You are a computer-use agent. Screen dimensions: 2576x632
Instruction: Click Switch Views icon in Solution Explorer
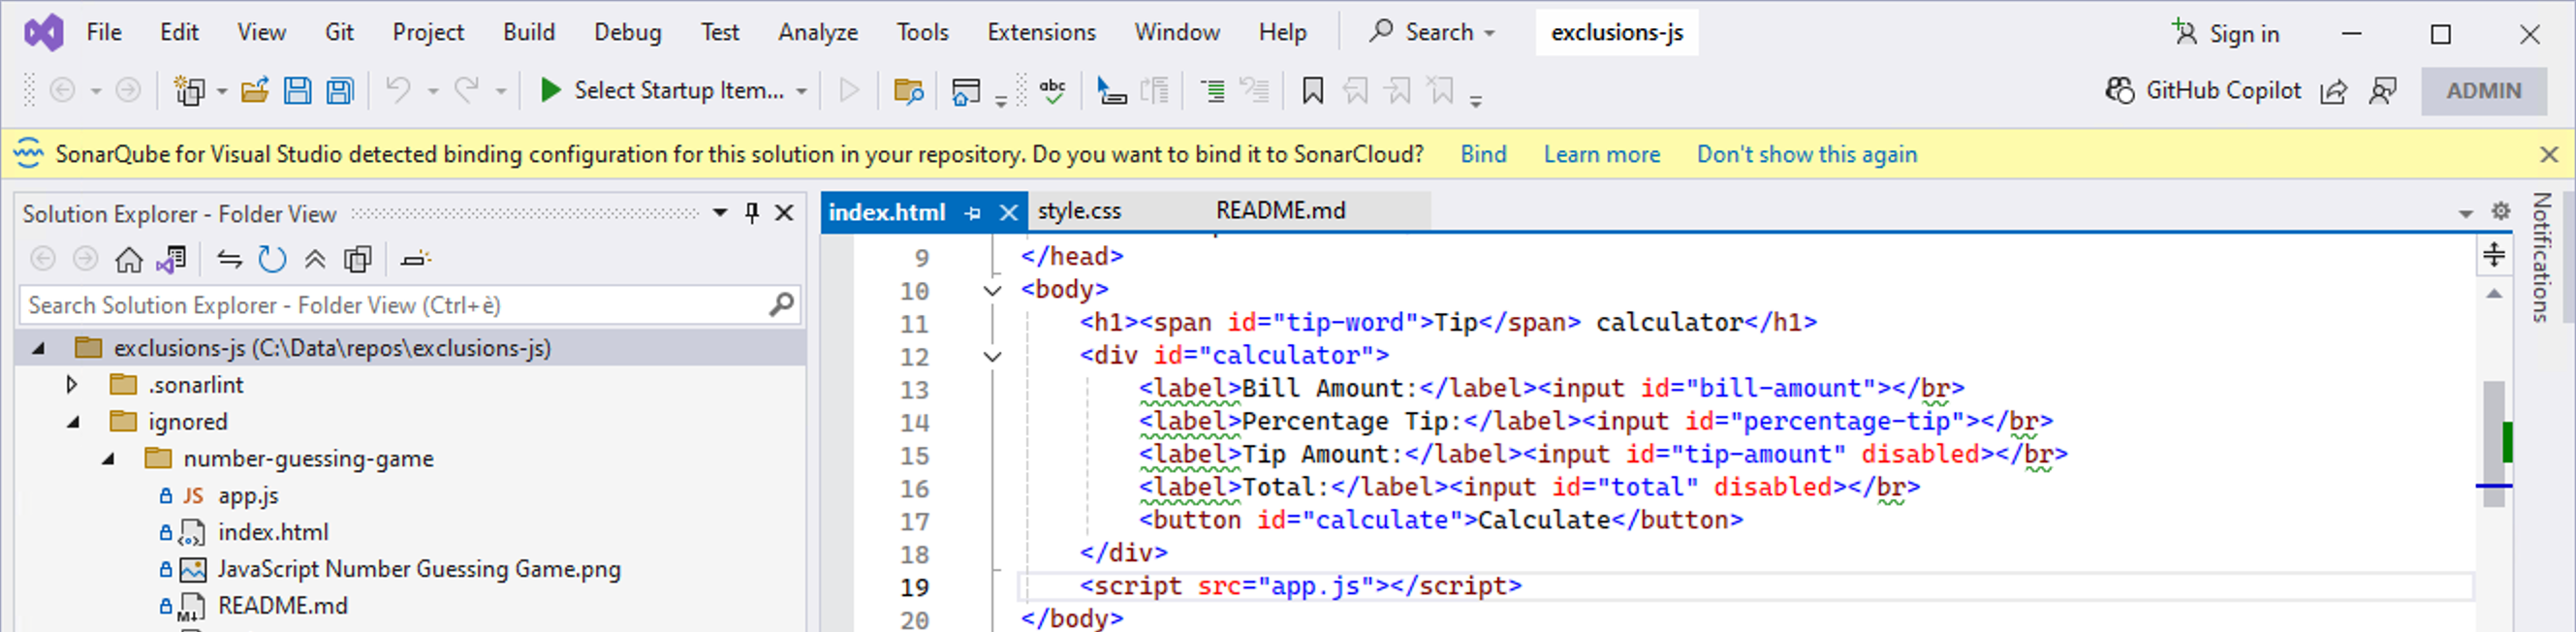[171, 260]
